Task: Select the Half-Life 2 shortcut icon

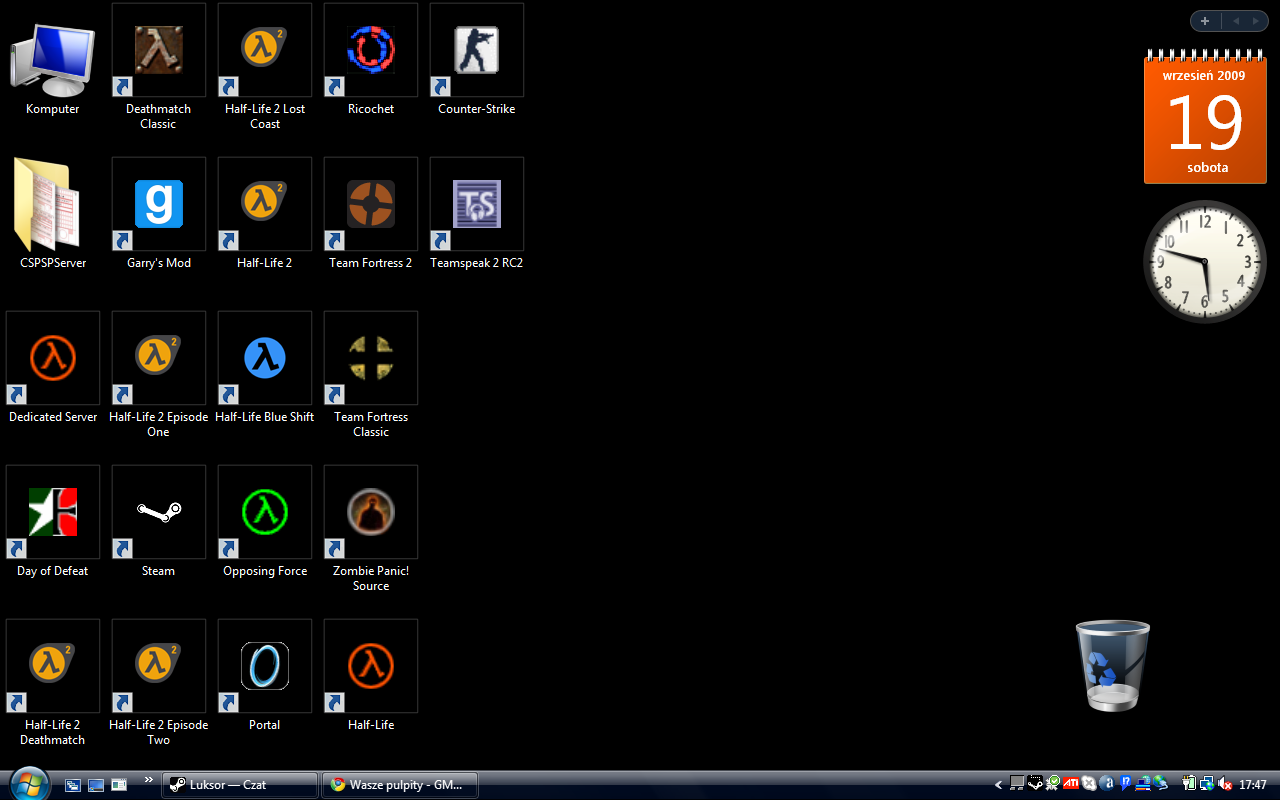Action: (265, 214)
